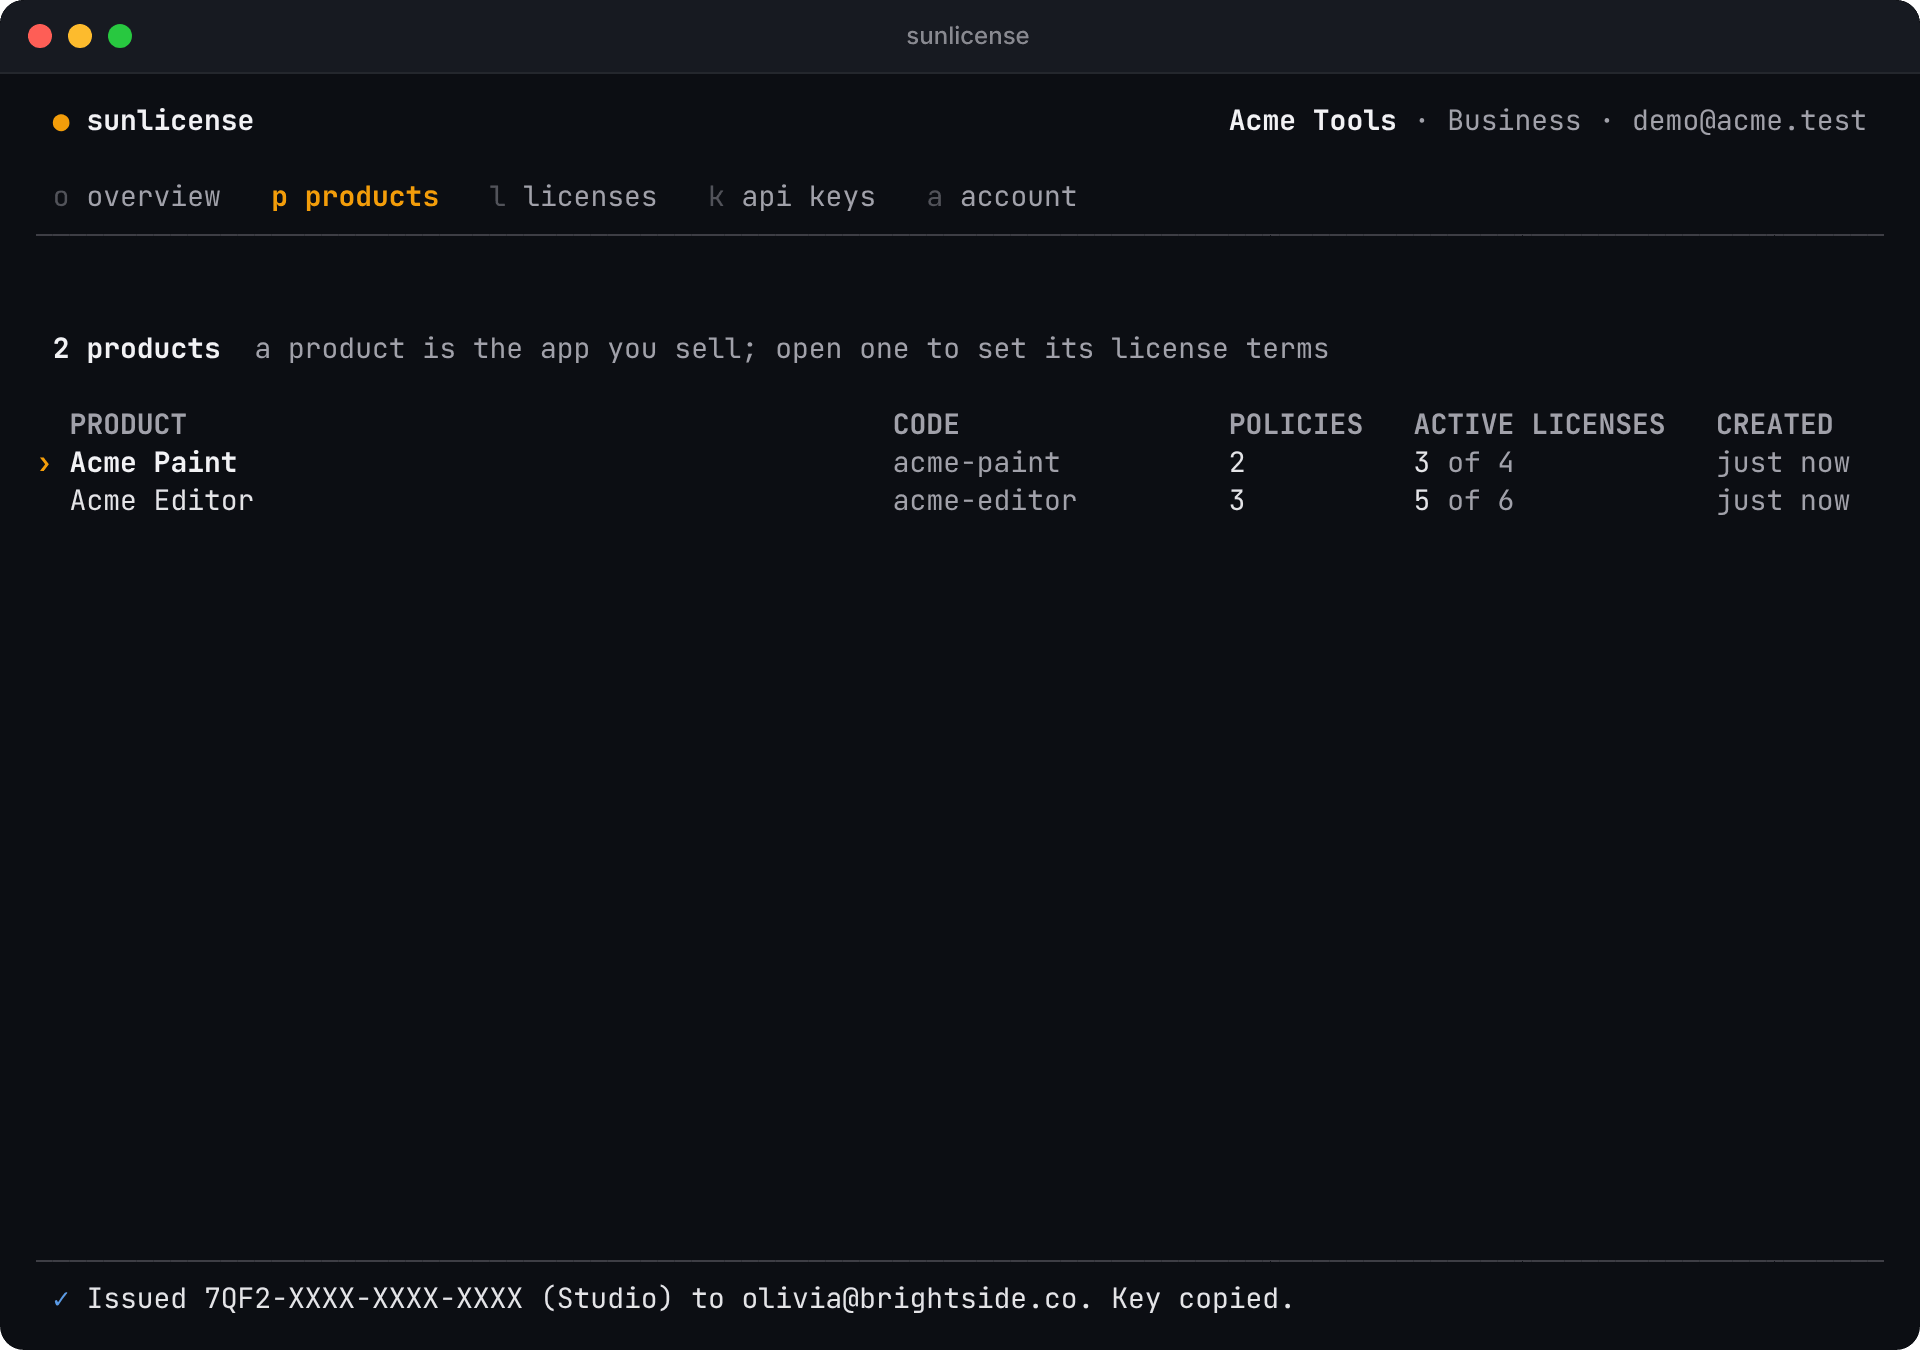Viewport: 1920px width, 1350px height.
Task: Click the CREATED column header
Action: click(1775, 425)
